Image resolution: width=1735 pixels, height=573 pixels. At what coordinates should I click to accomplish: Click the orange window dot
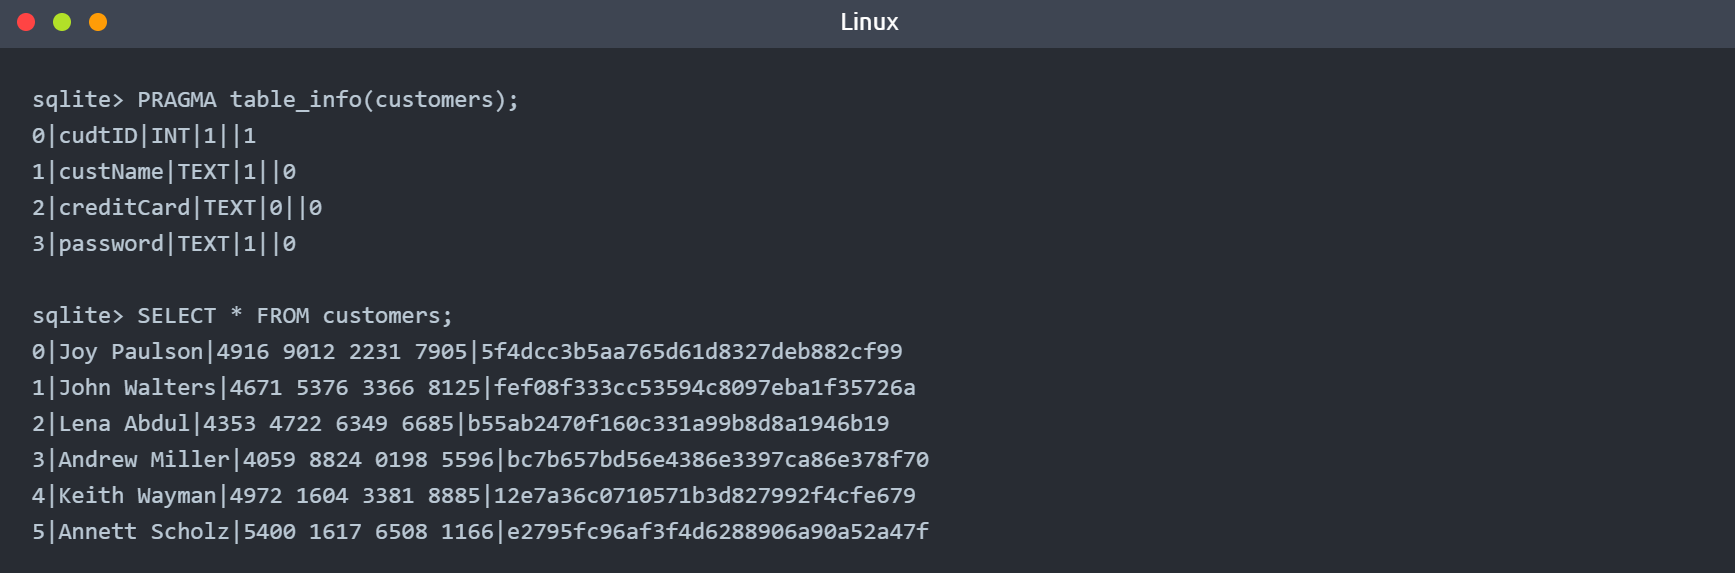(98, 22)
